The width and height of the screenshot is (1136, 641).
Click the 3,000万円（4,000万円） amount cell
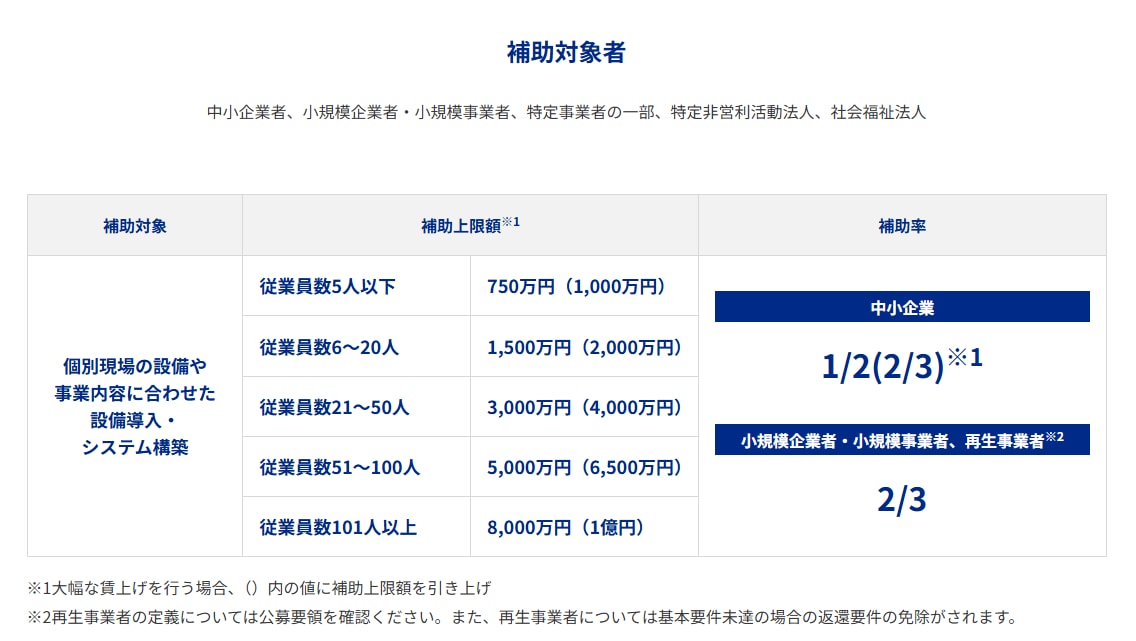click(584, 408)
